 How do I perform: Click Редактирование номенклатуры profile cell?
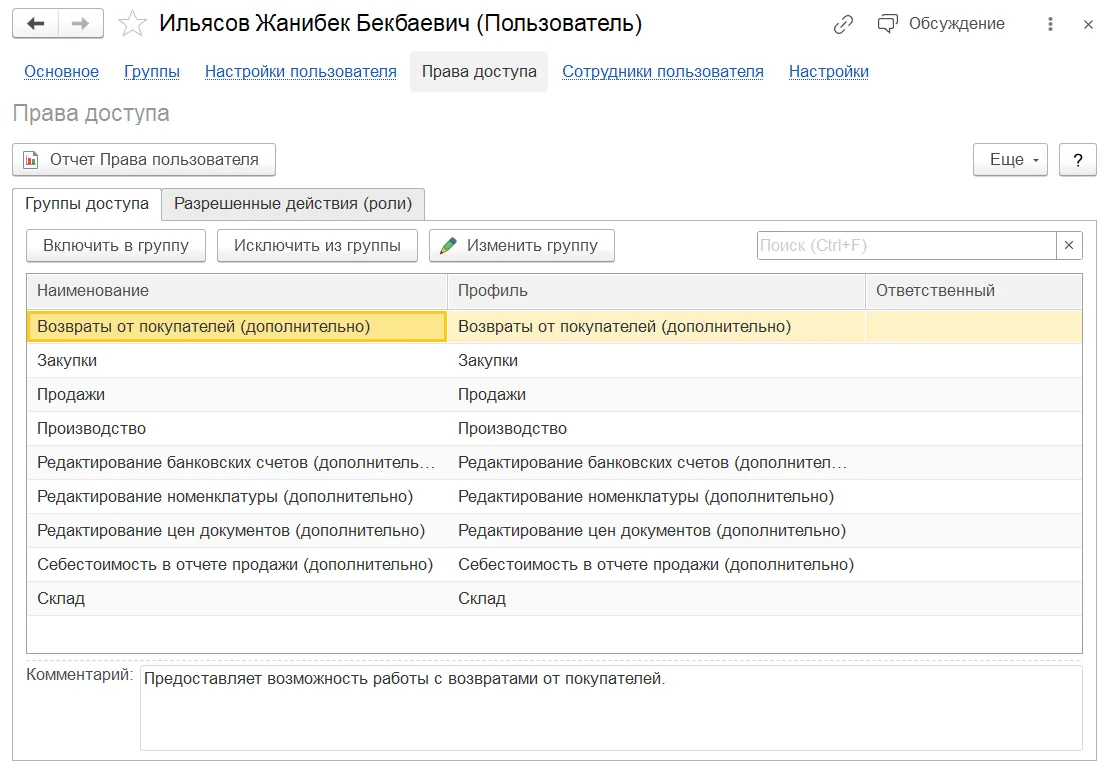pos(656,496)
